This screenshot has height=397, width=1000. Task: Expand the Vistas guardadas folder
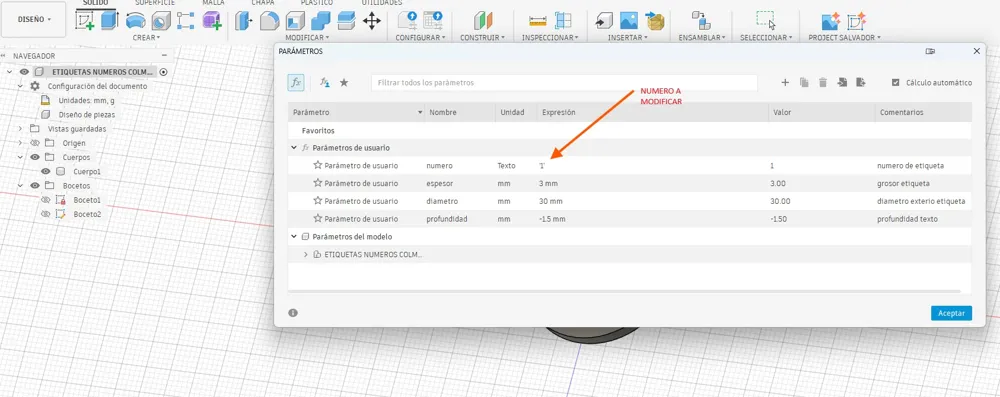click(20, 129)
